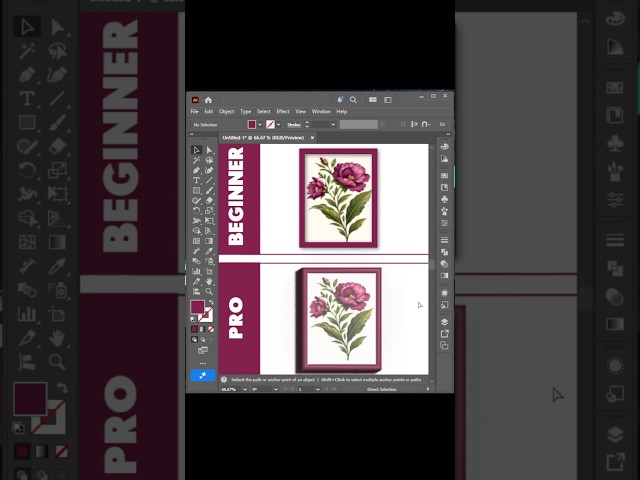Screen dimensions: 640x480
Task: Open the Layers panel icon
Action: coord(444,322)
